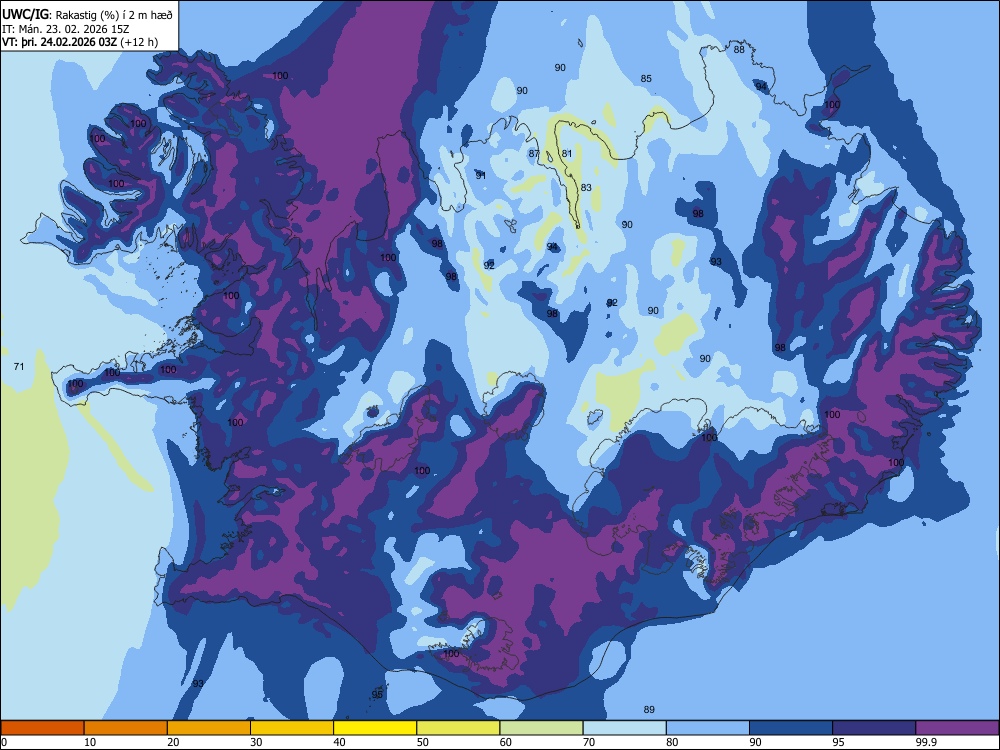Click the '91' humidity value on the map
Screen dimensions: 1000x750
[481, 175]
